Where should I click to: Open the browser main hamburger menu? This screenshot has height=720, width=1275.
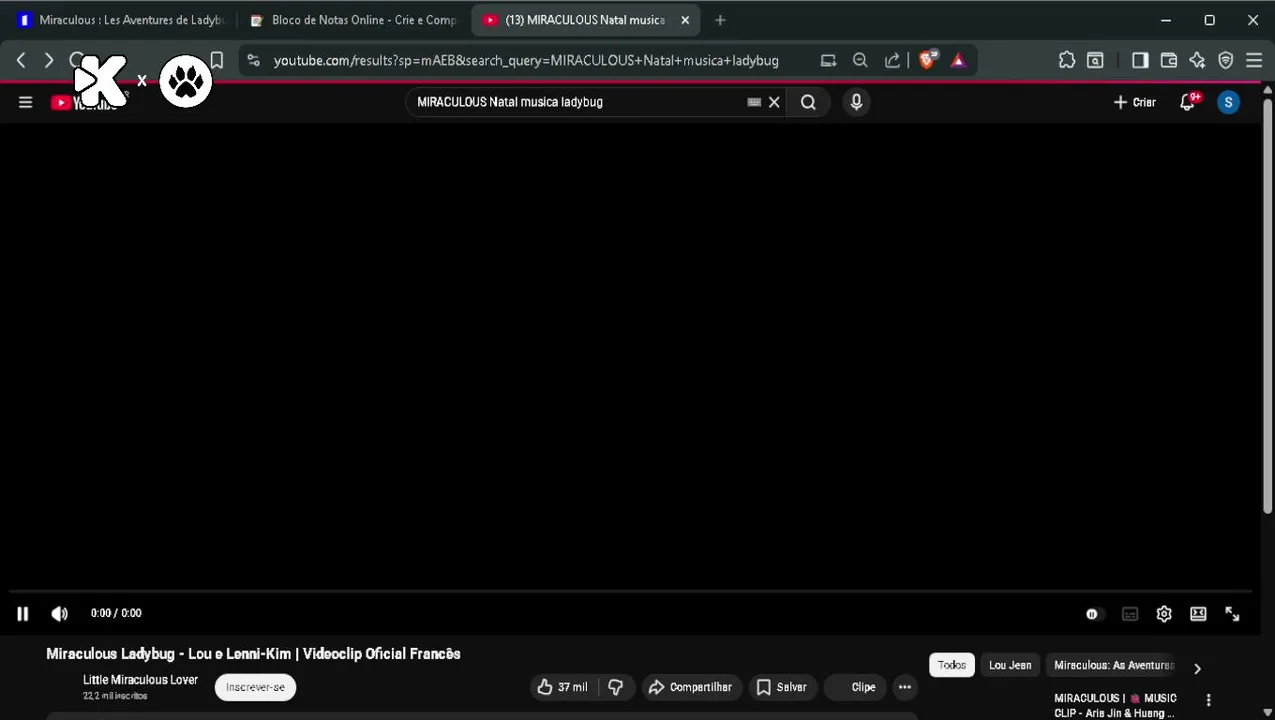1254,60
